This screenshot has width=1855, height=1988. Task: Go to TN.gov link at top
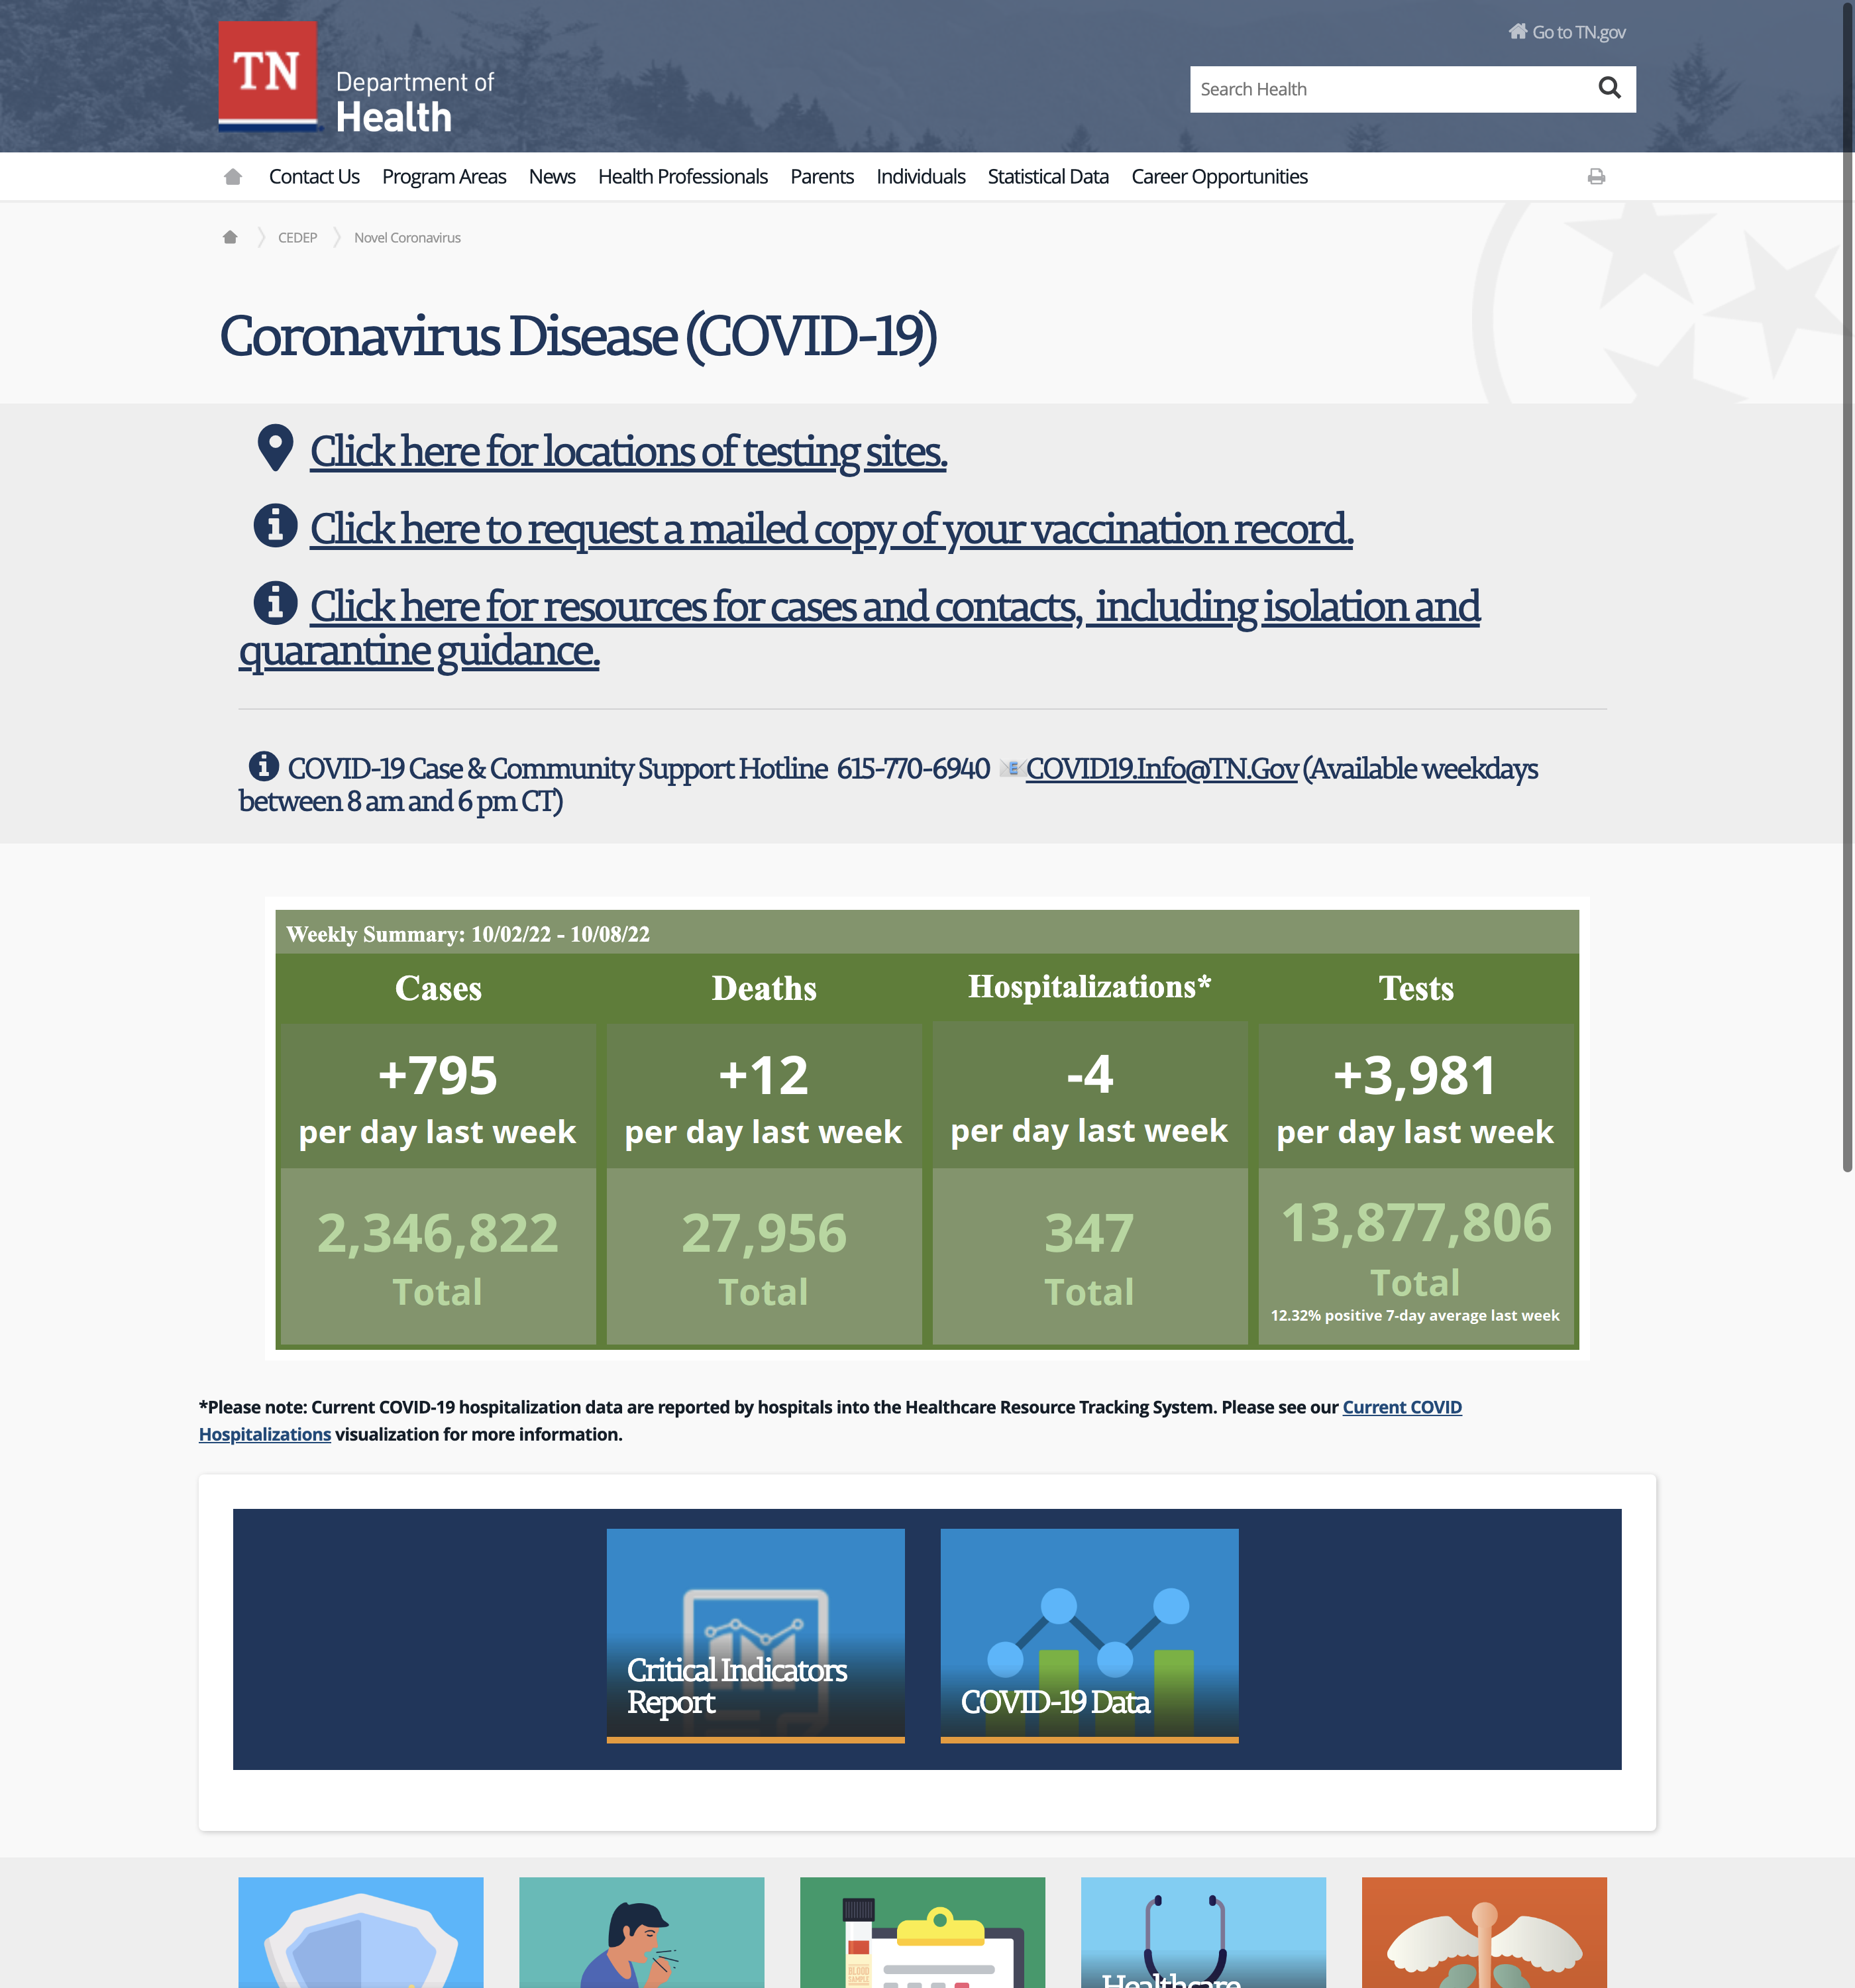tap(1577, 32)
